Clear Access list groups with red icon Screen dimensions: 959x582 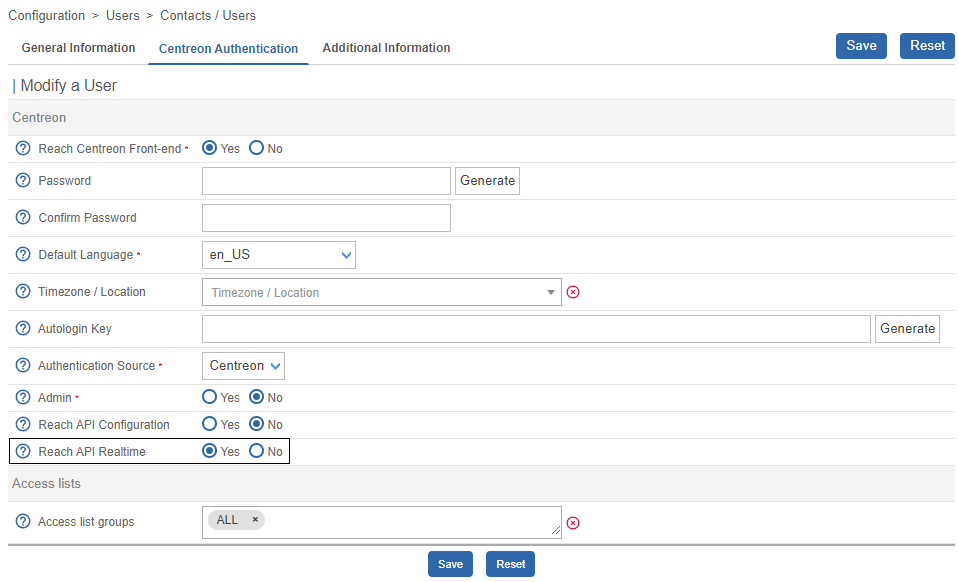point(573,522)
